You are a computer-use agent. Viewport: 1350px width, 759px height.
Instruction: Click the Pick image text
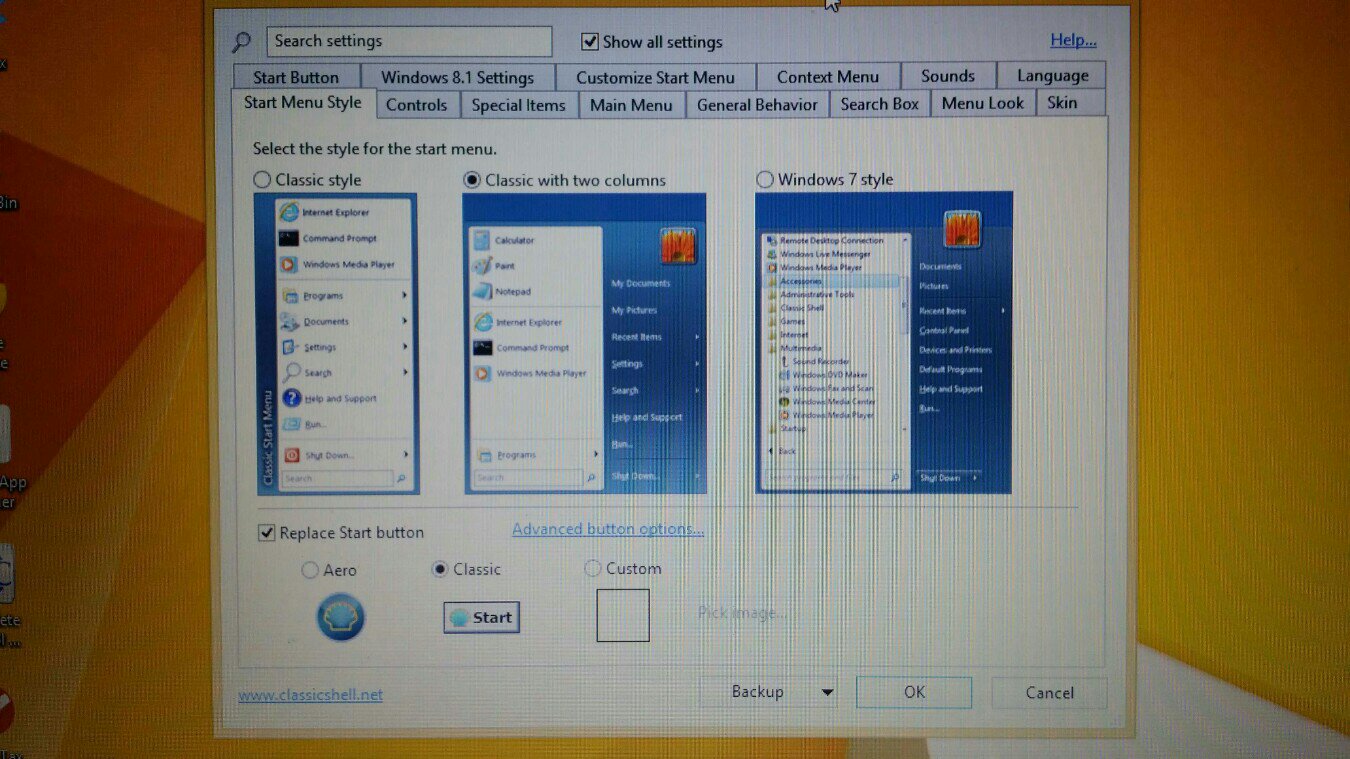[x=742, y=613]
